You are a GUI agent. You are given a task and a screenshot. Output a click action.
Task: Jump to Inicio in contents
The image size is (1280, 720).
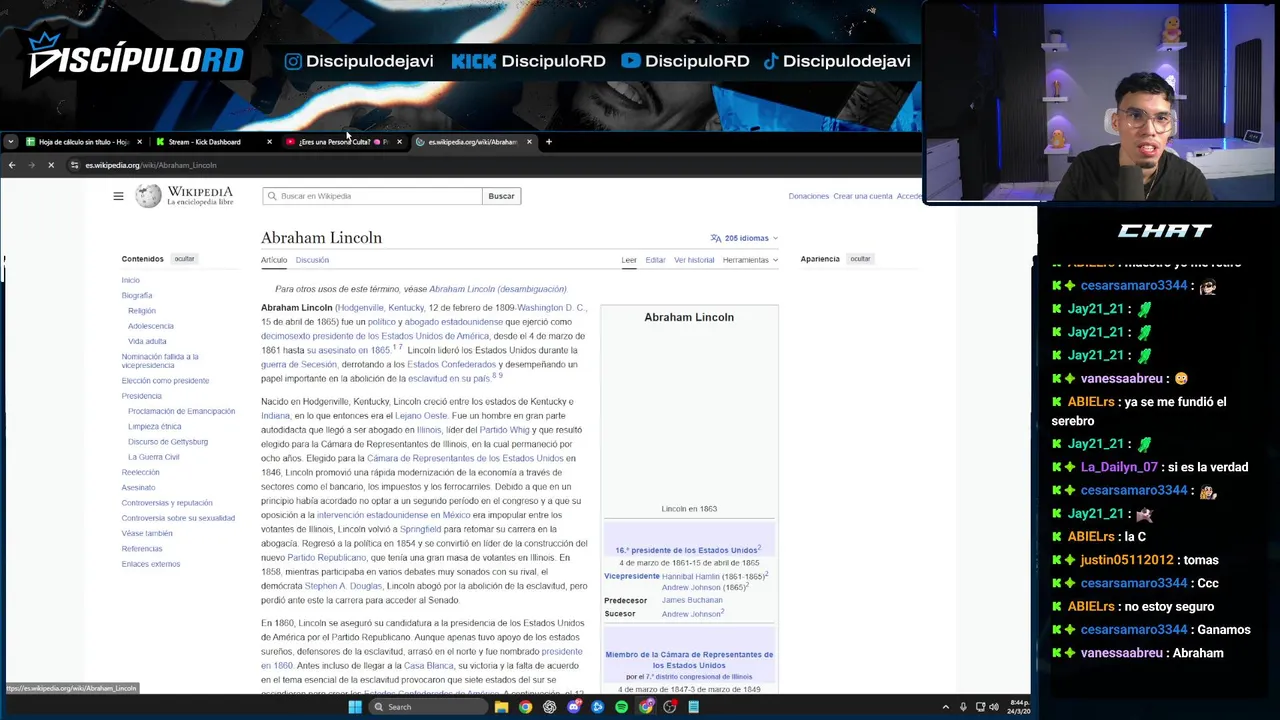131,280
